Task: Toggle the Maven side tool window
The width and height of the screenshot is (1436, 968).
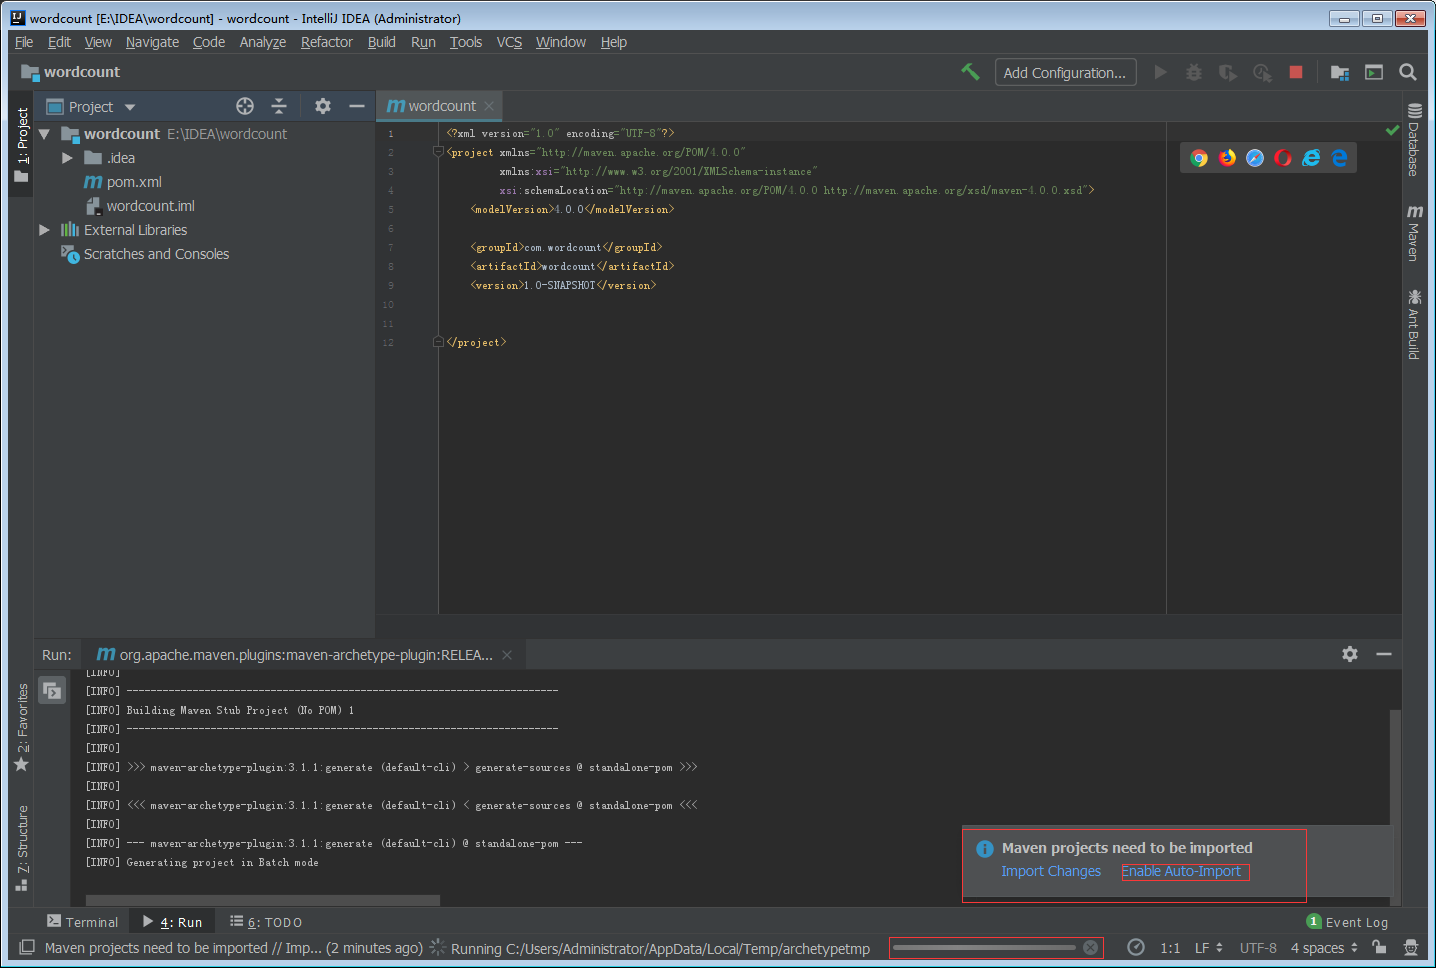Action: [1413, 234]
